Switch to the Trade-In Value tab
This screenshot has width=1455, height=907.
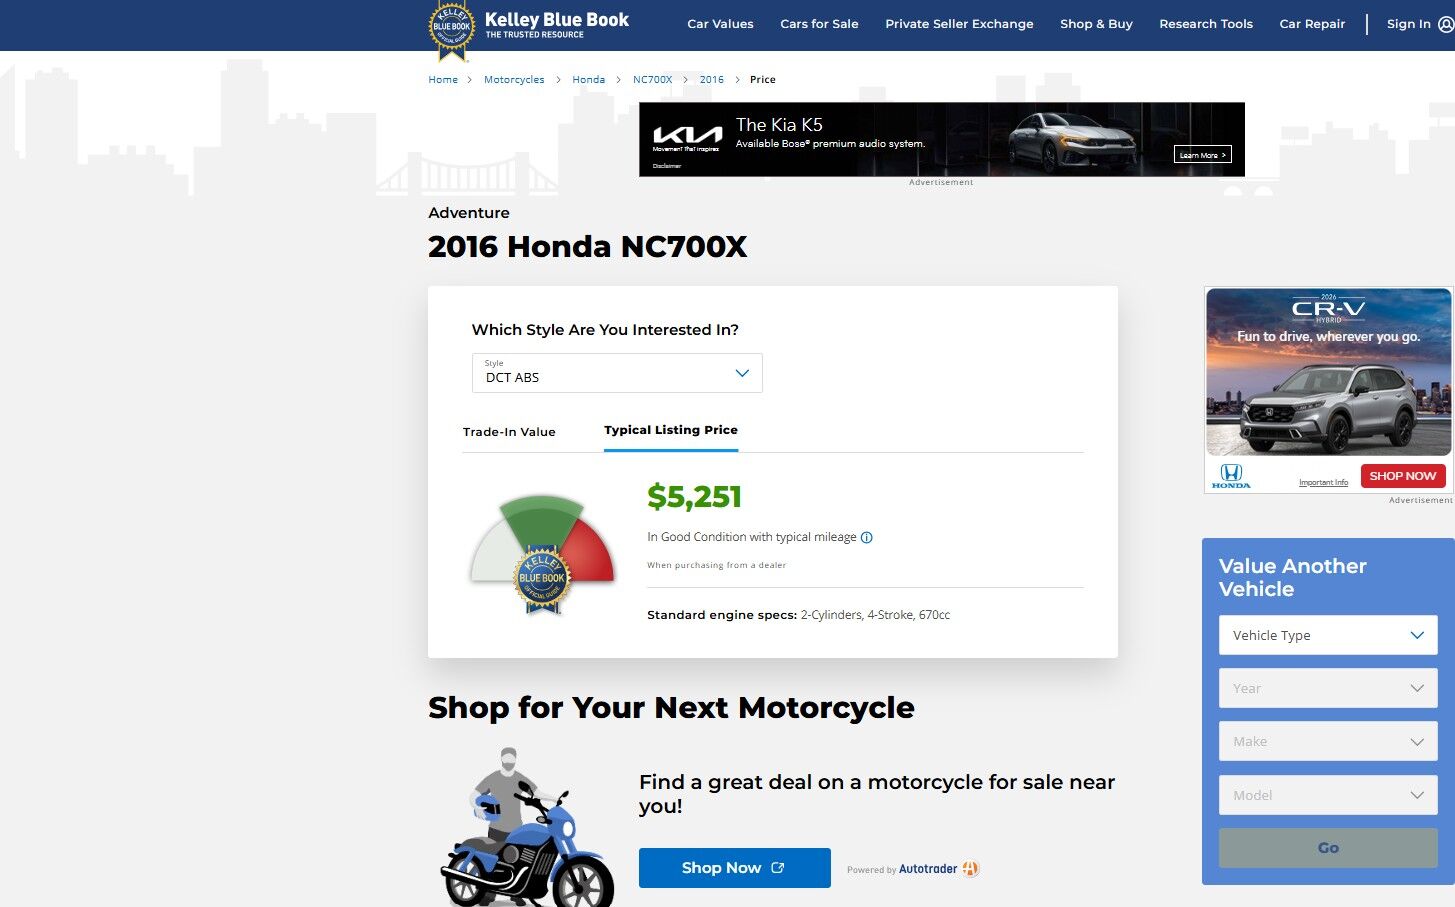point(509,432)
